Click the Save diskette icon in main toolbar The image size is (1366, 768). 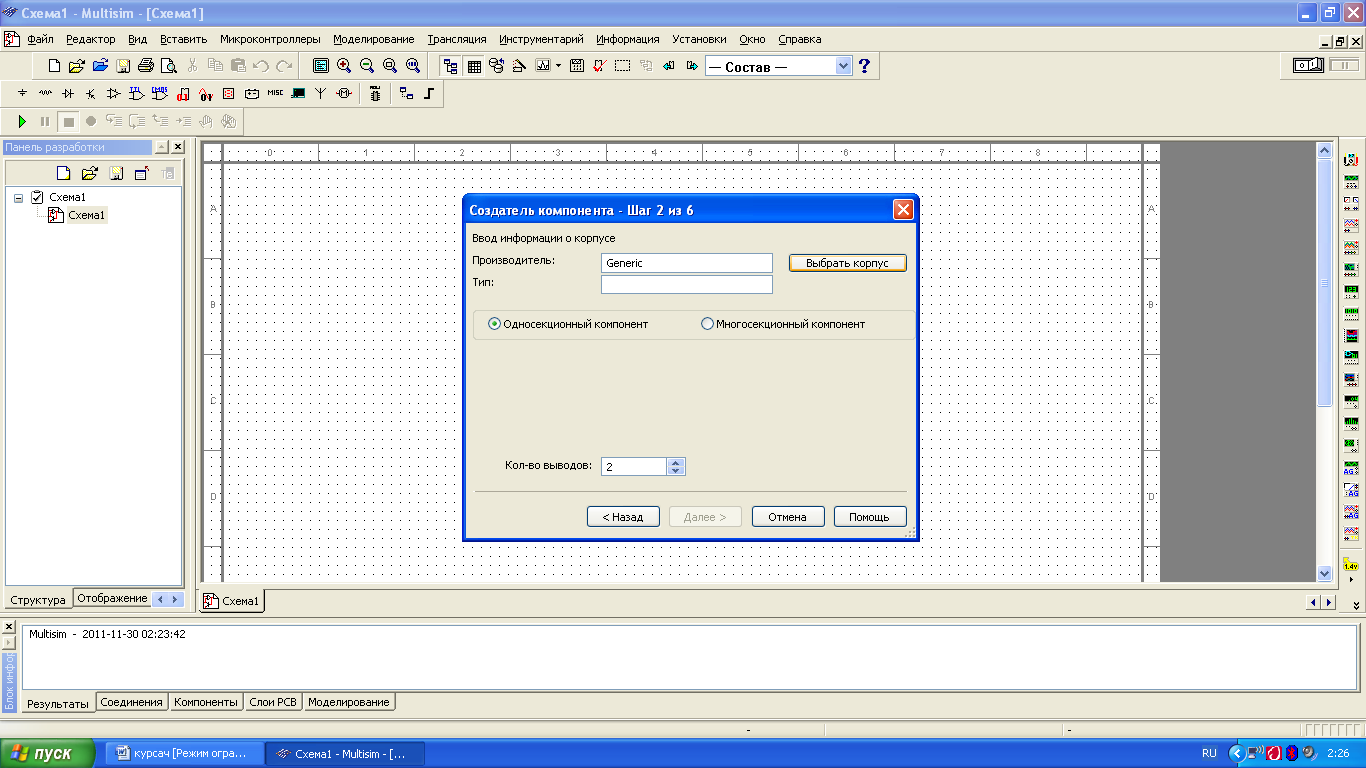coord(123,66)
